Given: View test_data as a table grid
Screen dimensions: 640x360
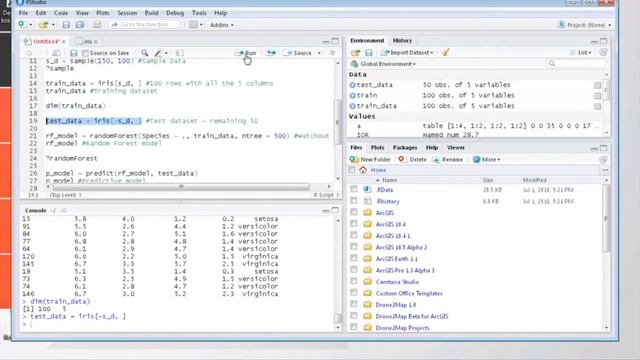Looking at the screenshot, I should (597, 85).
